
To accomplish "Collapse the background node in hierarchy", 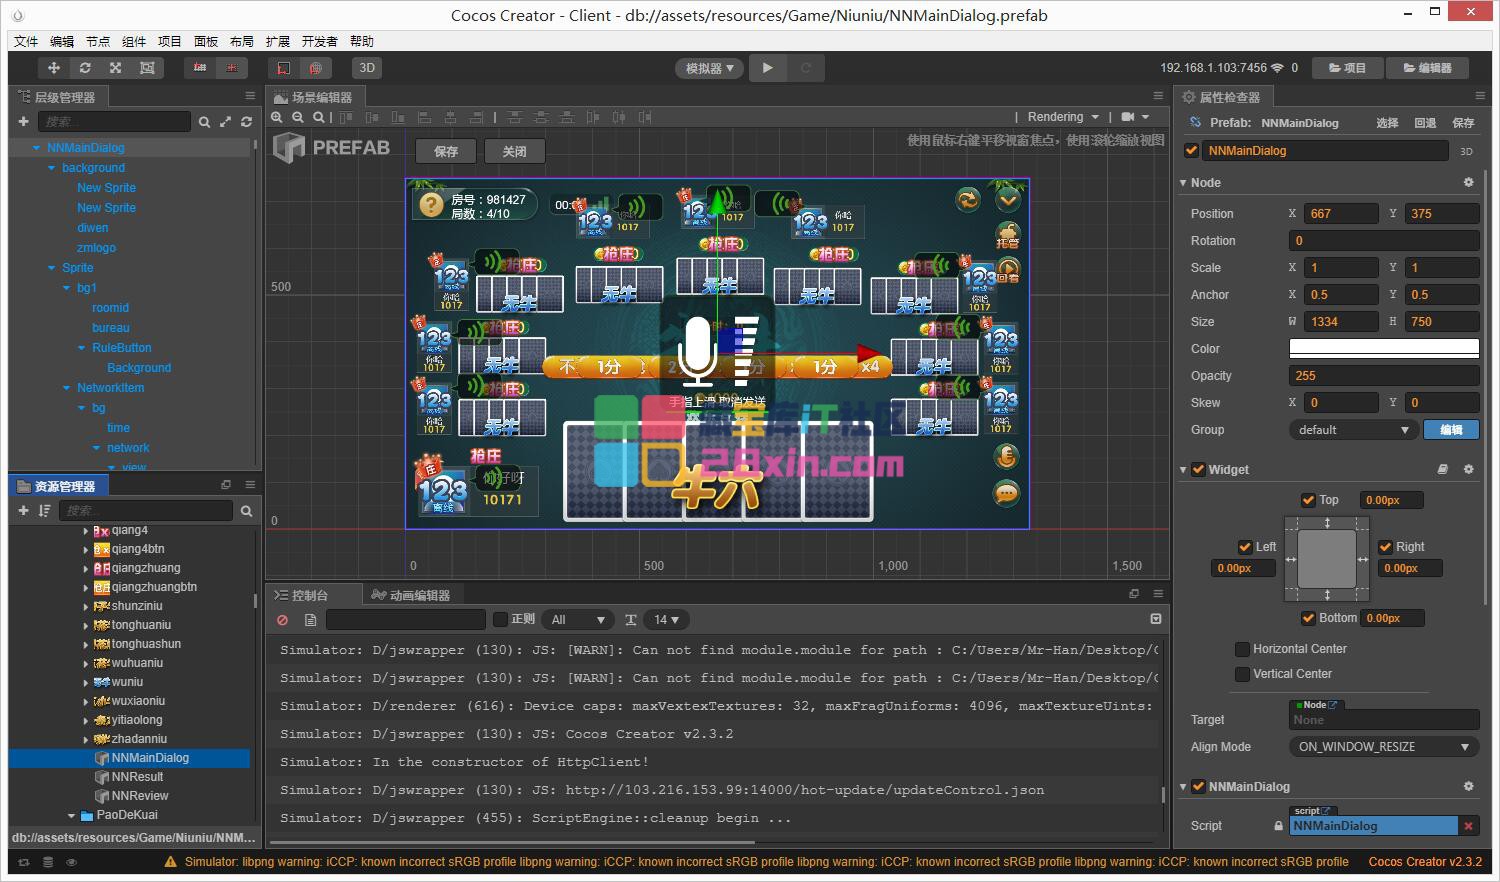I will [x=52, y=168].
